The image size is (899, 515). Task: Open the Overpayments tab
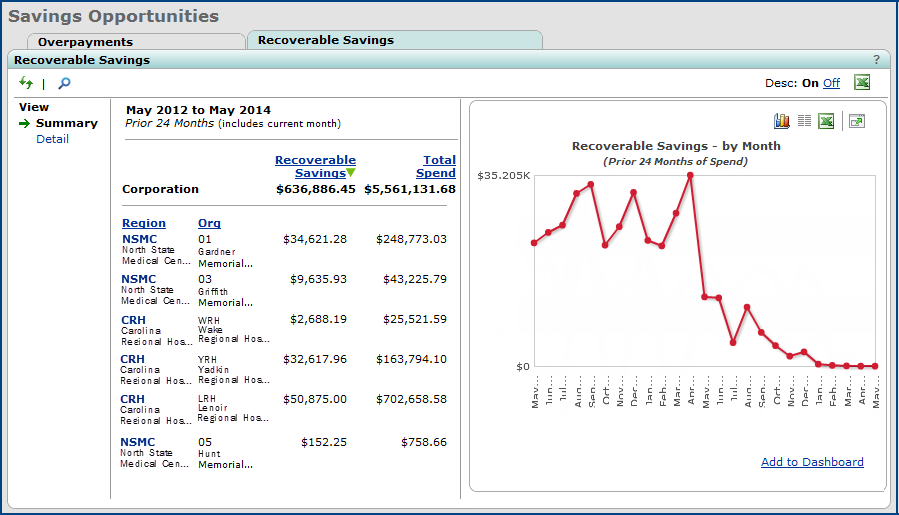coord(85,42)
